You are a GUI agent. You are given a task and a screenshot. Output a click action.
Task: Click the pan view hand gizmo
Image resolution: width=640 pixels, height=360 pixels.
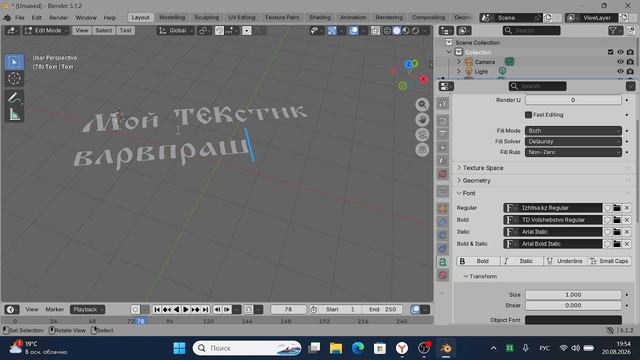tap(422, 120)
